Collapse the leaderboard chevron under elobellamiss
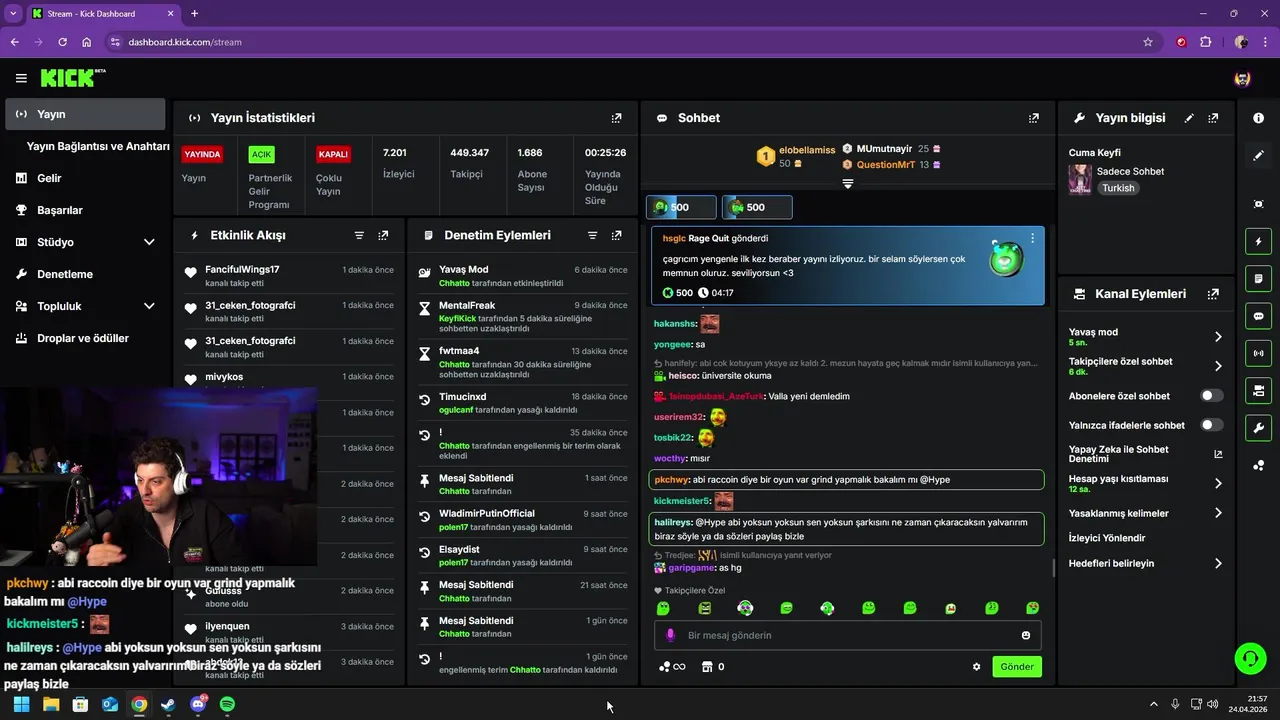 click(x=848, y=184)
